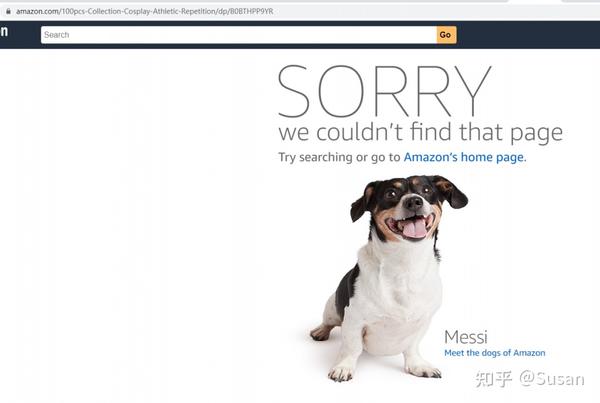Click the Zhihu watermark logo characters
The width and height of the screenshot is (600, 403).
click(494, 379)
